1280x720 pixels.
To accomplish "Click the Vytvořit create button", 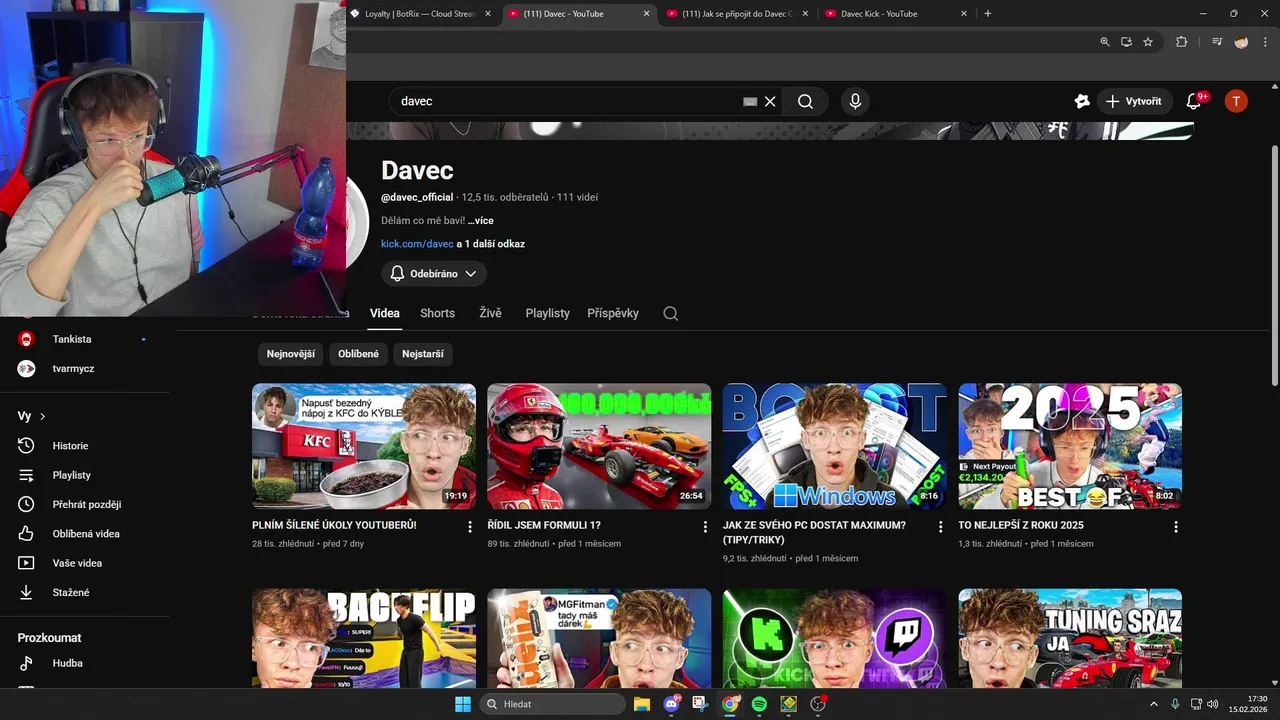I will (1134, 101).
